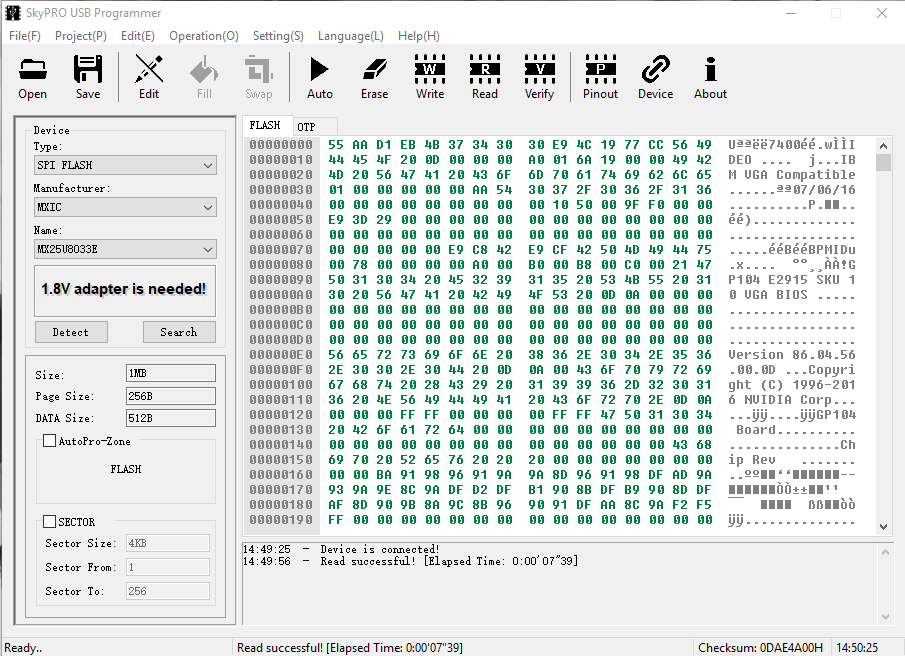Click the Page Size field showing 256B
Screen dimensions: 905x656
[x=171, y=396]
